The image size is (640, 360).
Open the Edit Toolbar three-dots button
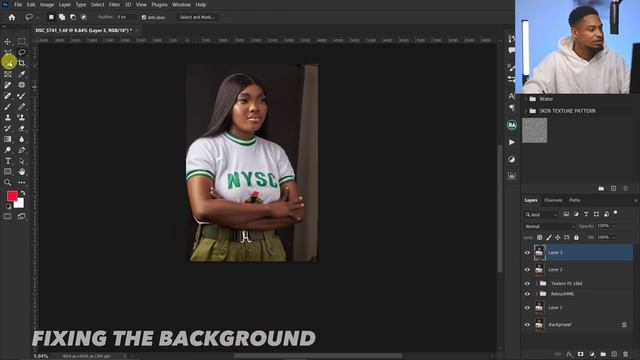click(22, 182)
